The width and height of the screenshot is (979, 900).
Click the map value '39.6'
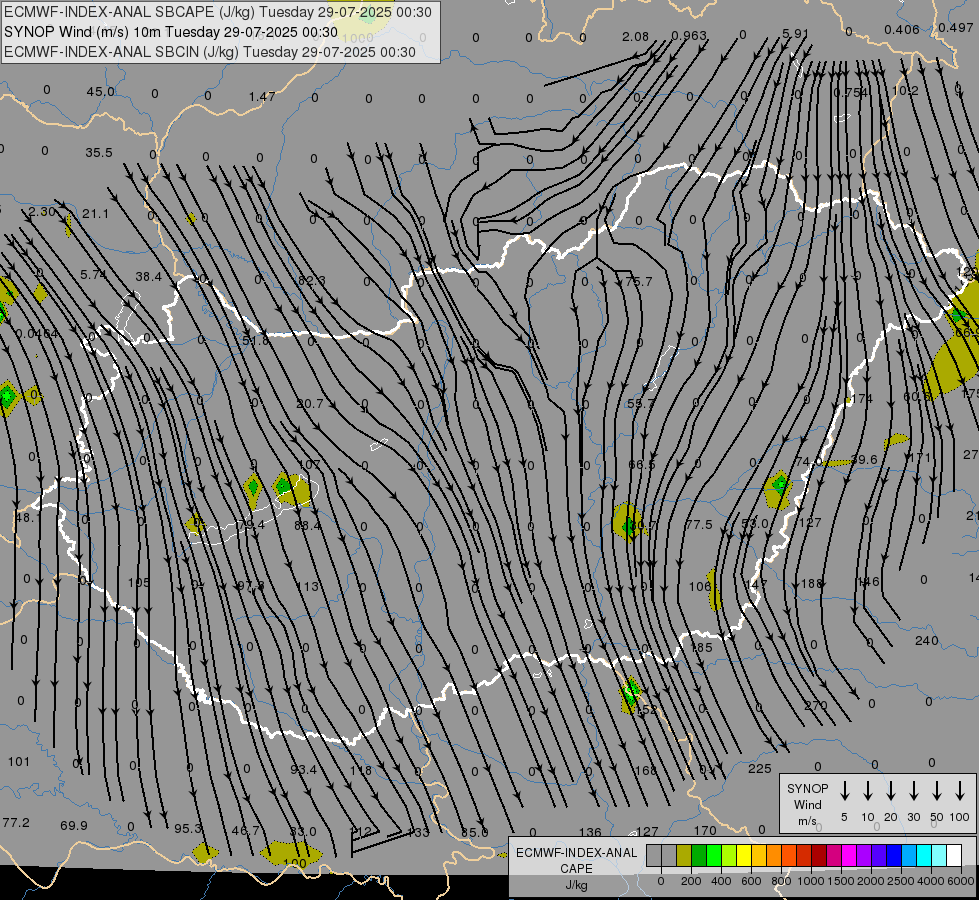pos(864,459)
